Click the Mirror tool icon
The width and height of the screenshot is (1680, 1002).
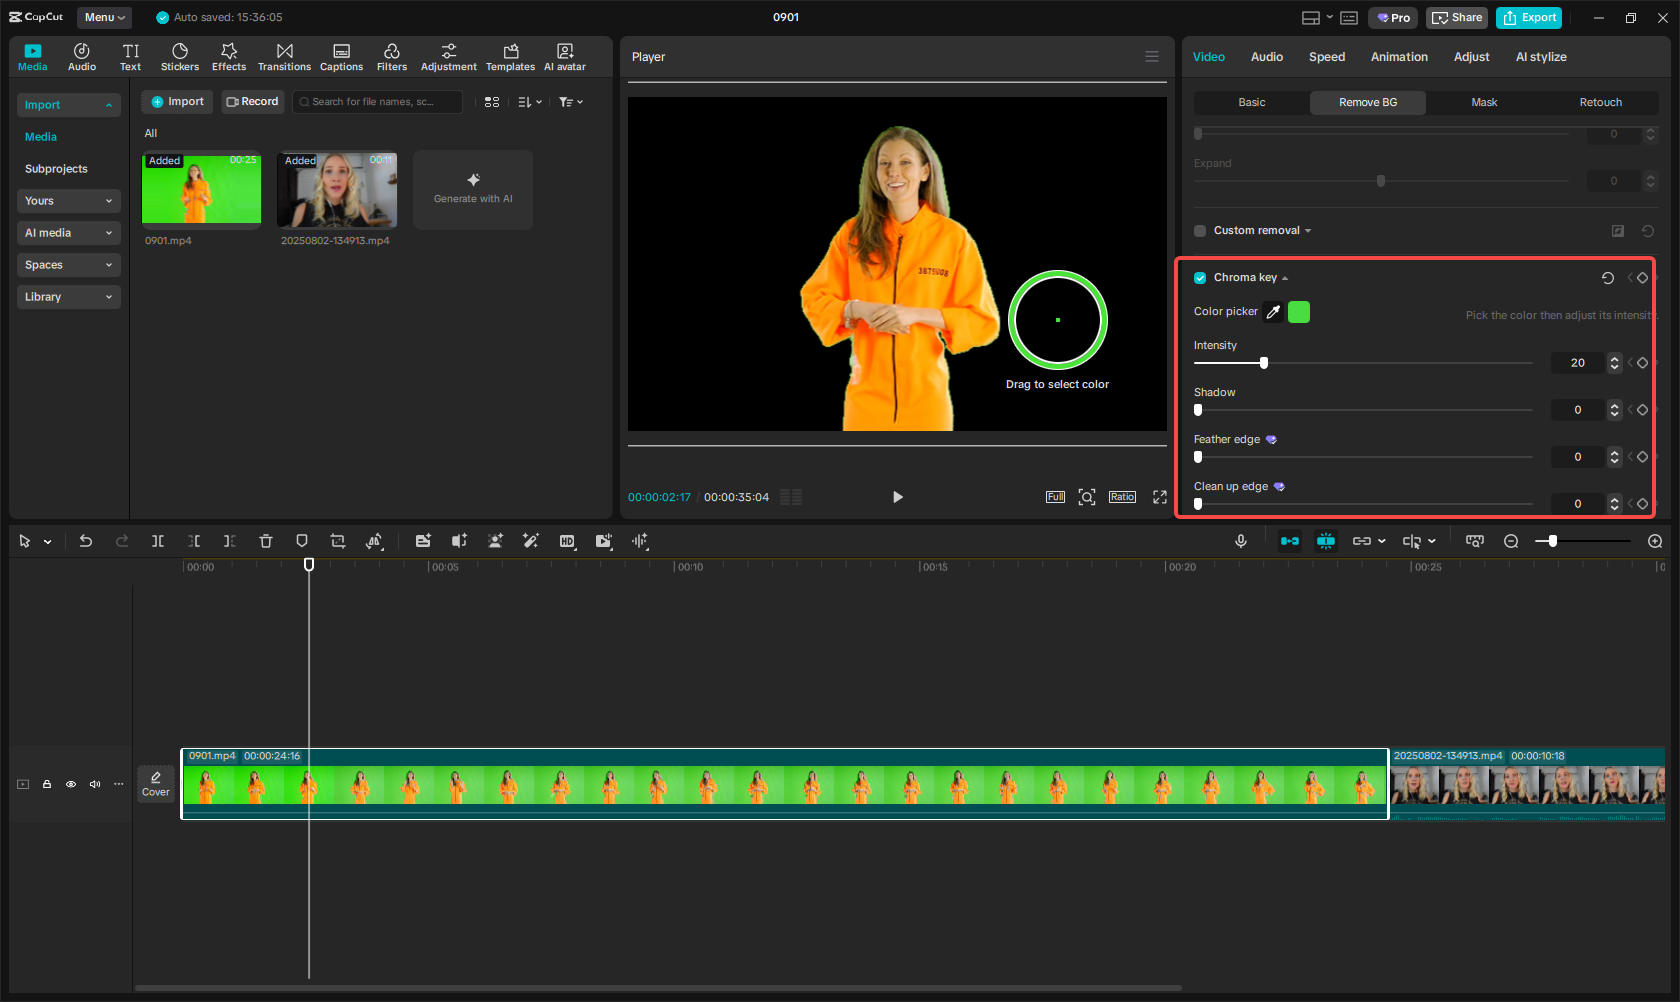click(375, 541)
